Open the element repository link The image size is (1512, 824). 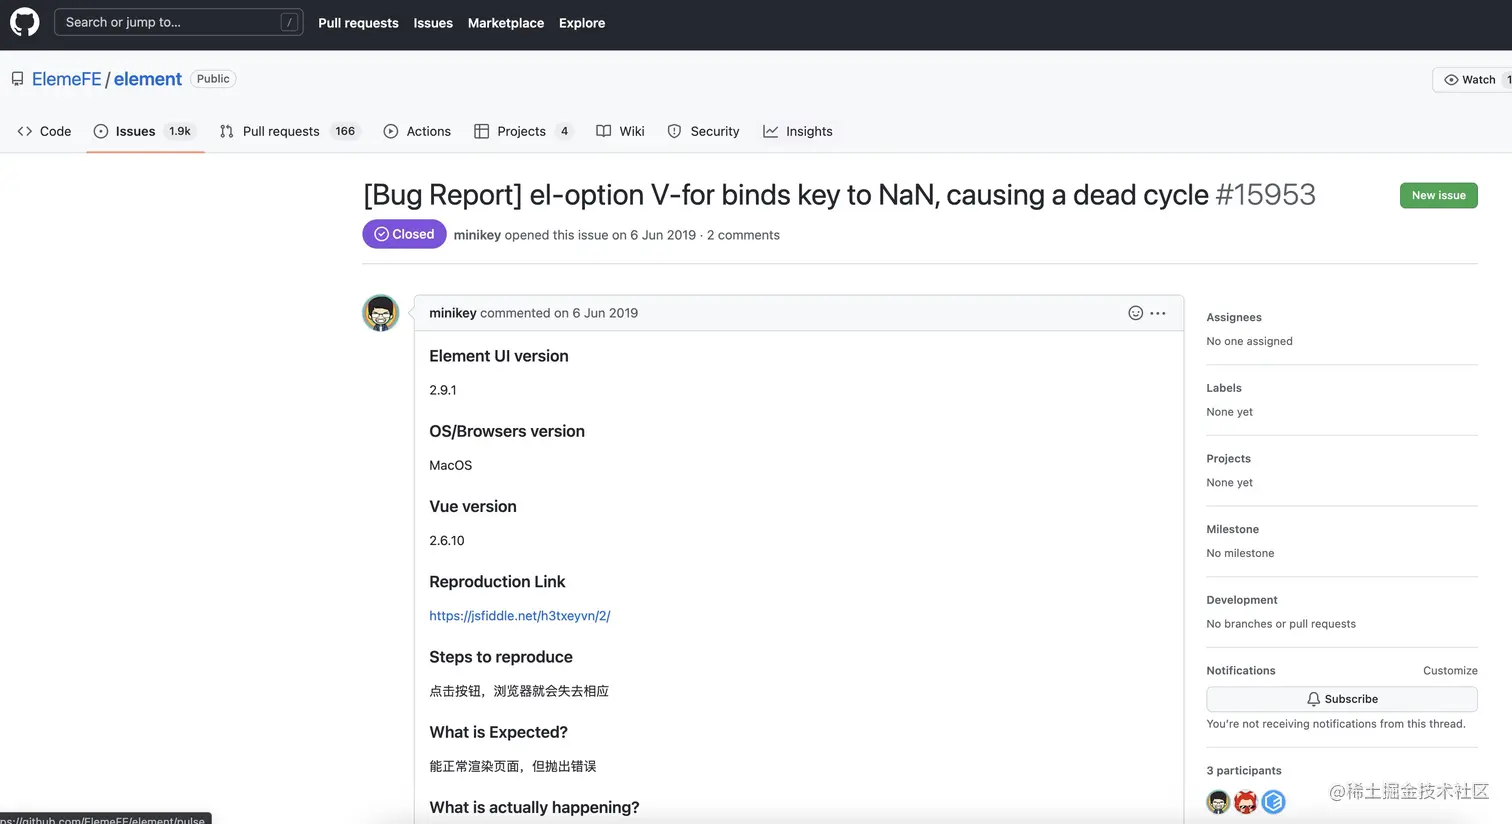click(x=148, y=79)
